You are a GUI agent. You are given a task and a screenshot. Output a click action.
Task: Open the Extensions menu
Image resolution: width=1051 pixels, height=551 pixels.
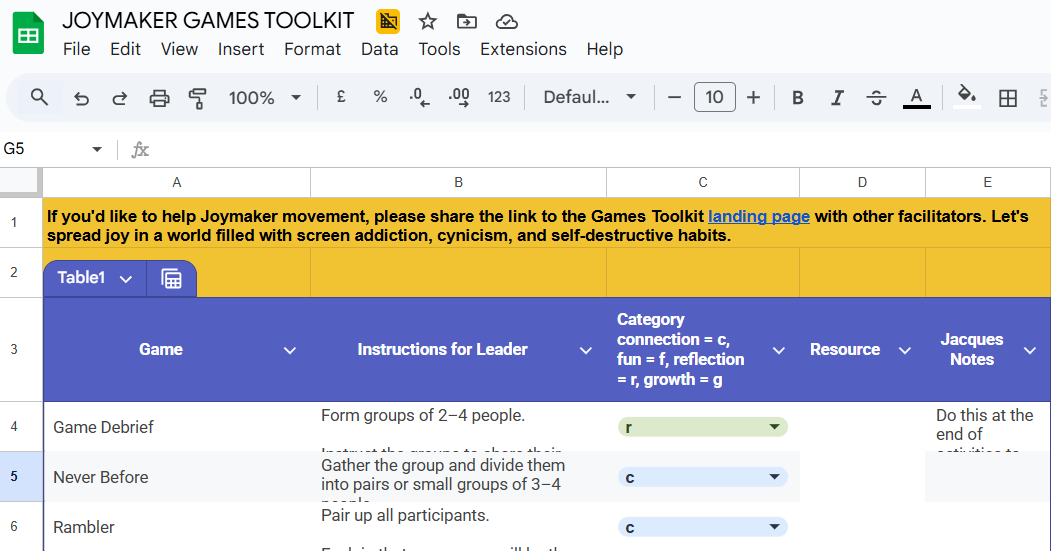coord(523,49)
